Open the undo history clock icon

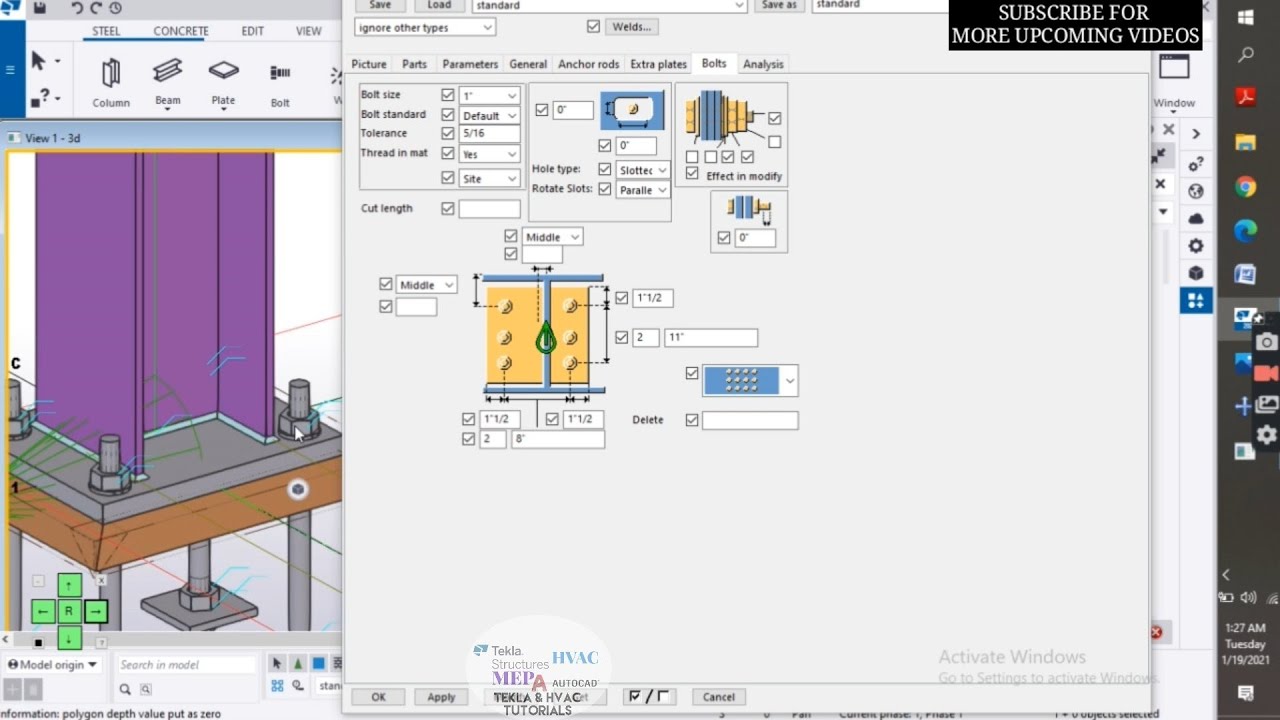tap(115, 8)
